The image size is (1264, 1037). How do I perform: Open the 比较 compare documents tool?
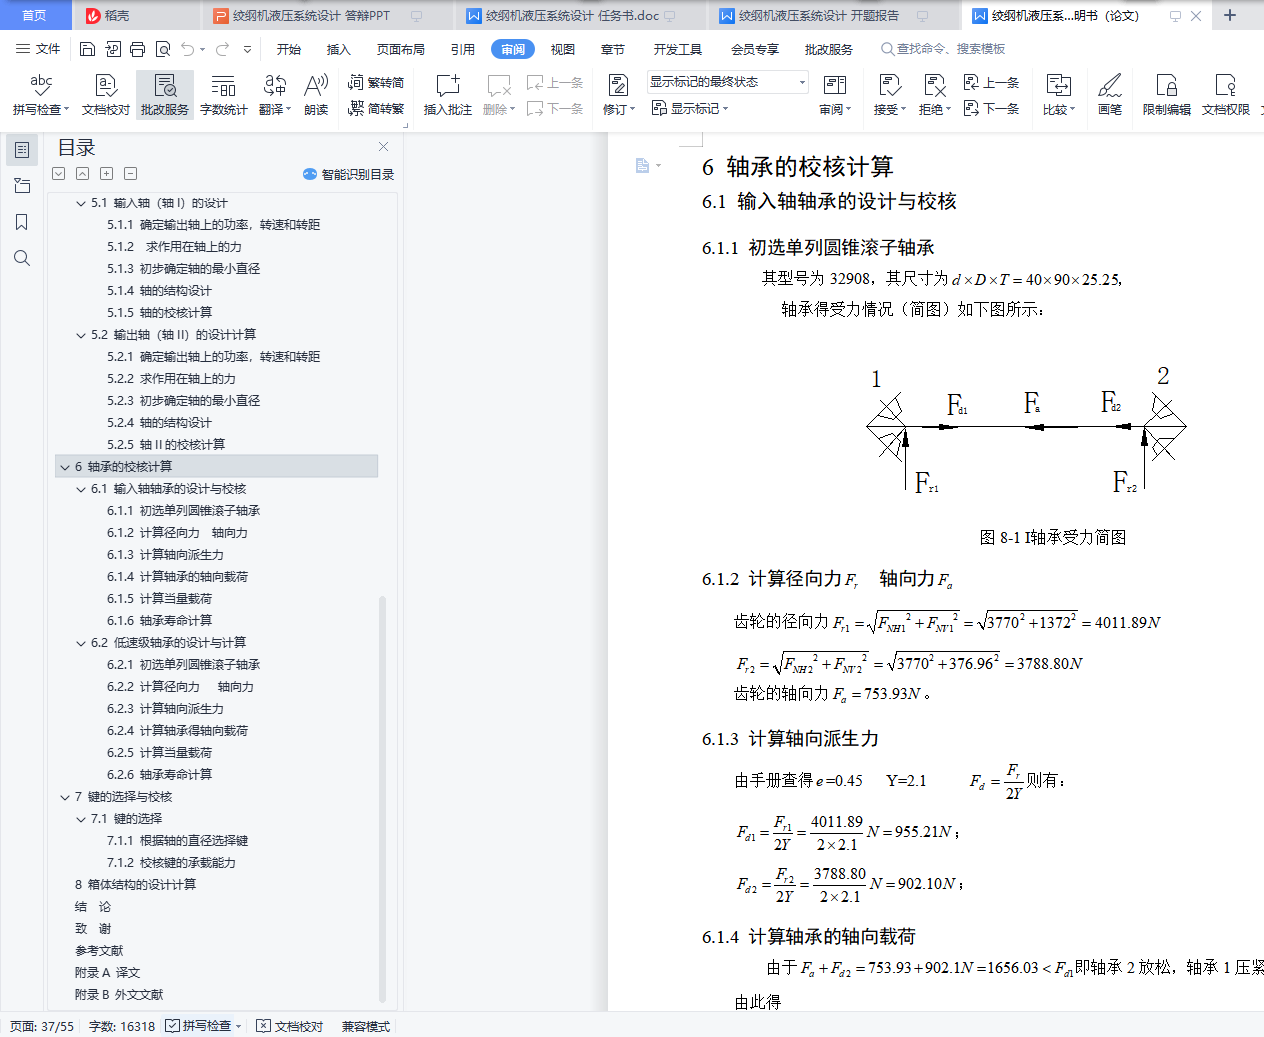tap(1059, 95)
